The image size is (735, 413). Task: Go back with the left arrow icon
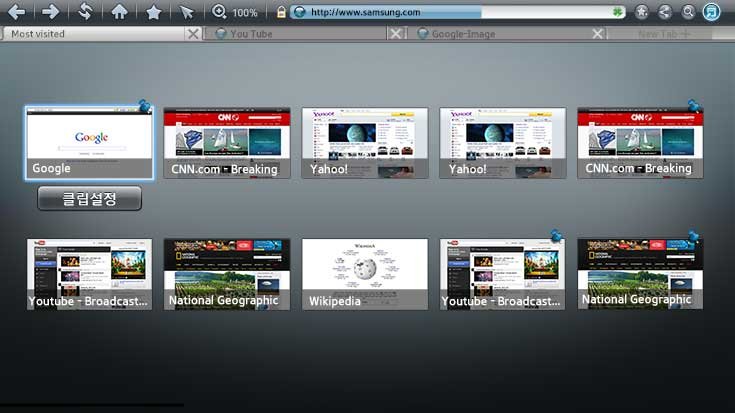[x=16, y=12]
